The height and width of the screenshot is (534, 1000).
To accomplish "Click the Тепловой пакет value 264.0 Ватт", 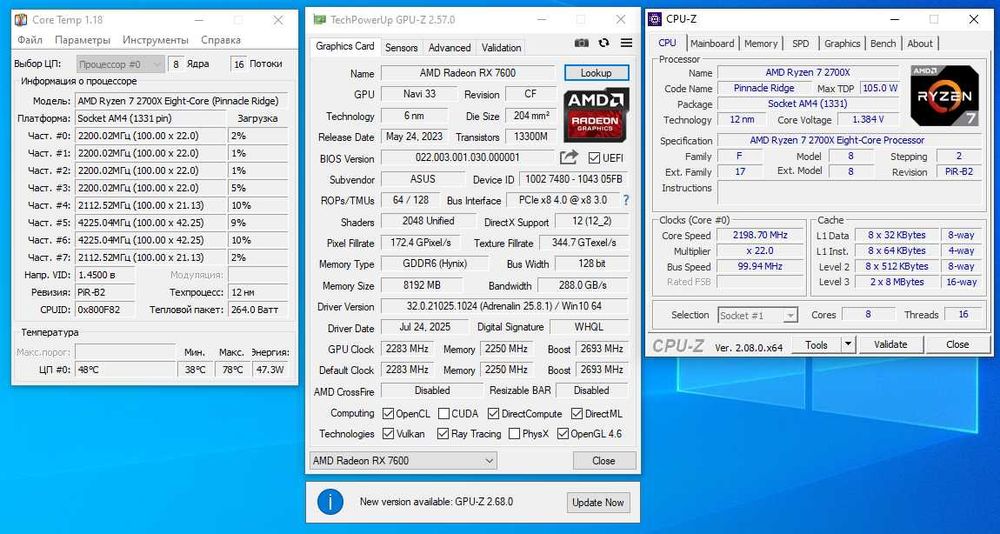I will tap(258, 309).
